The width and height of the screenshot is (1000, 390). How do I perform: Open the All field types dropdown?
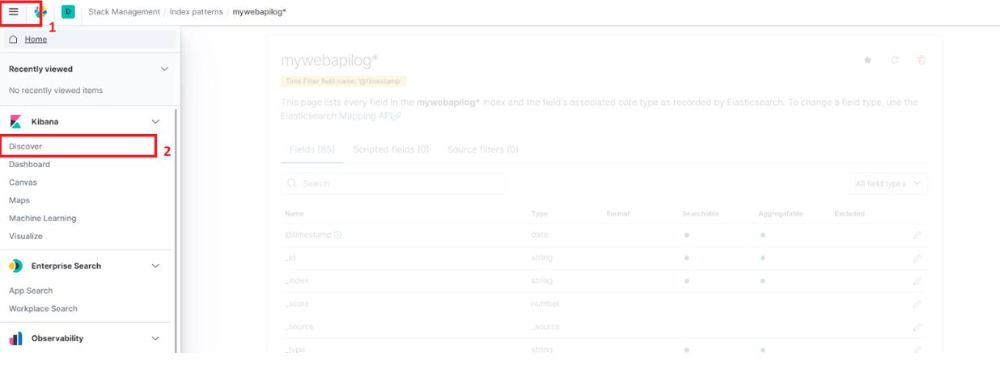click(888, 184)
